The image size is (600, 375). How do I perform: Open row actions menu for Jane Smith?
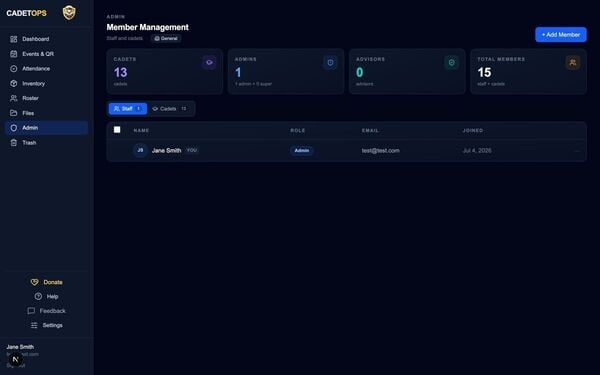tap(577, 151)
